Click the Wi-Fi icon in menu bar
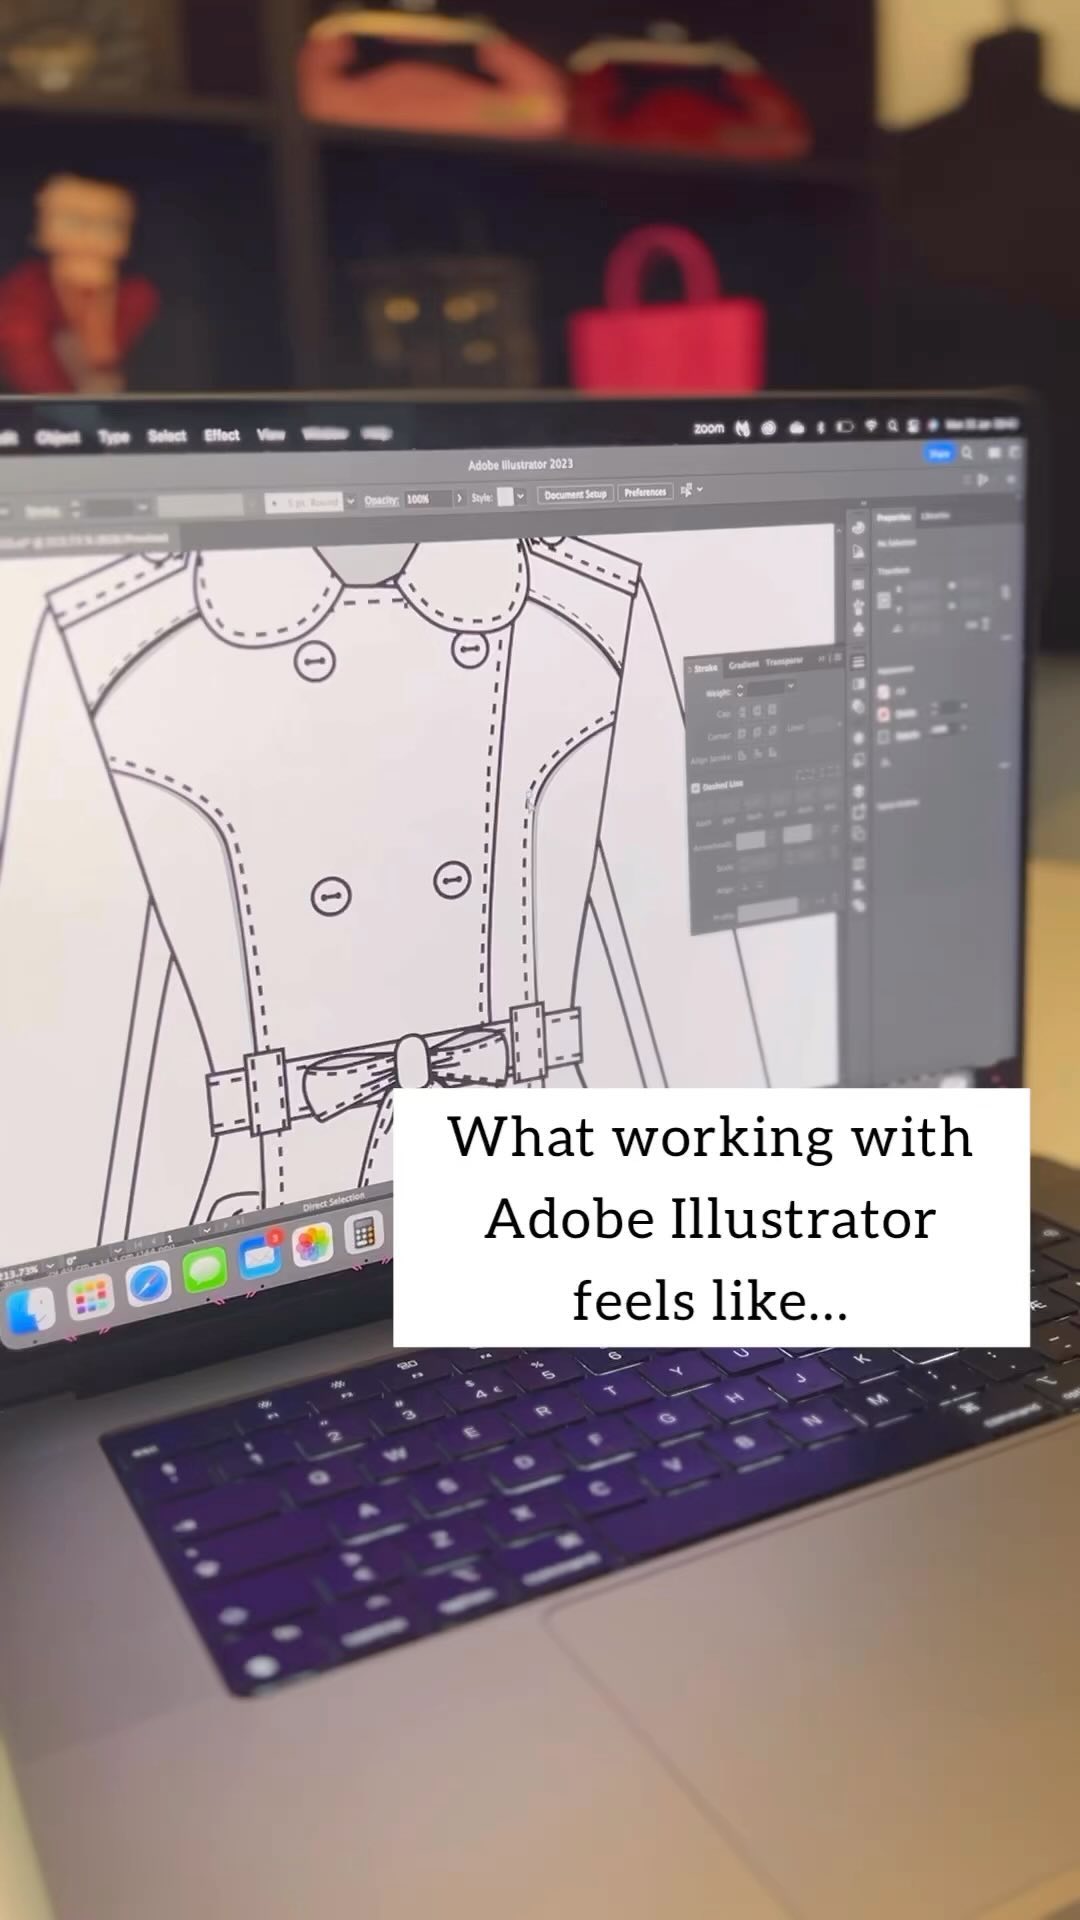Screen dimensions: 1080x1920 [x=871, y=427]
